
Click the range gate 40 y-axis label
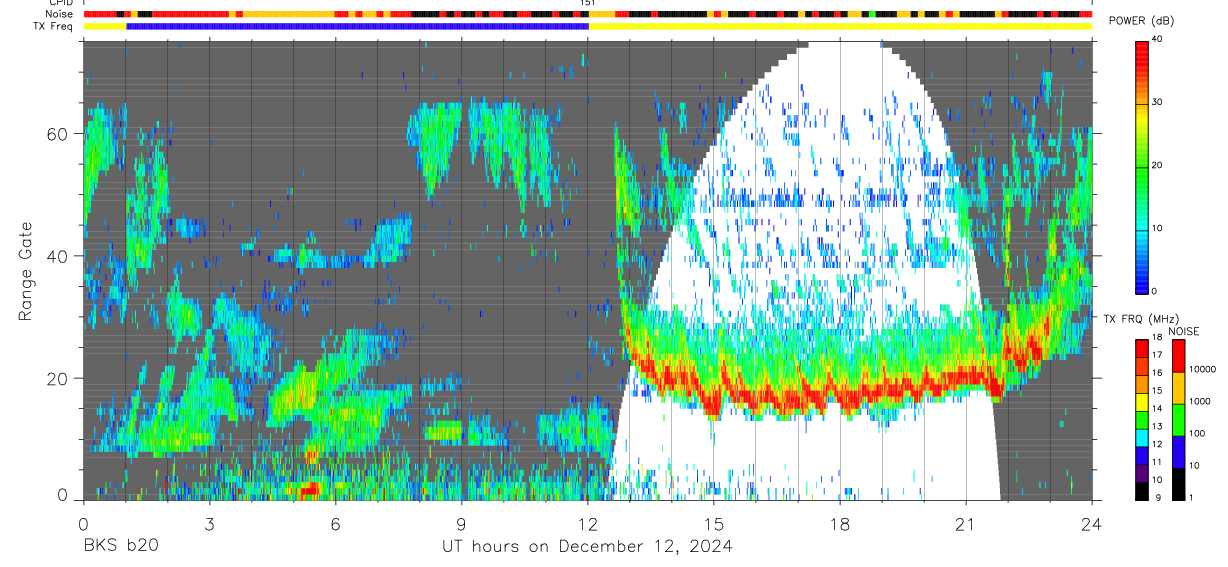[58, 255]
